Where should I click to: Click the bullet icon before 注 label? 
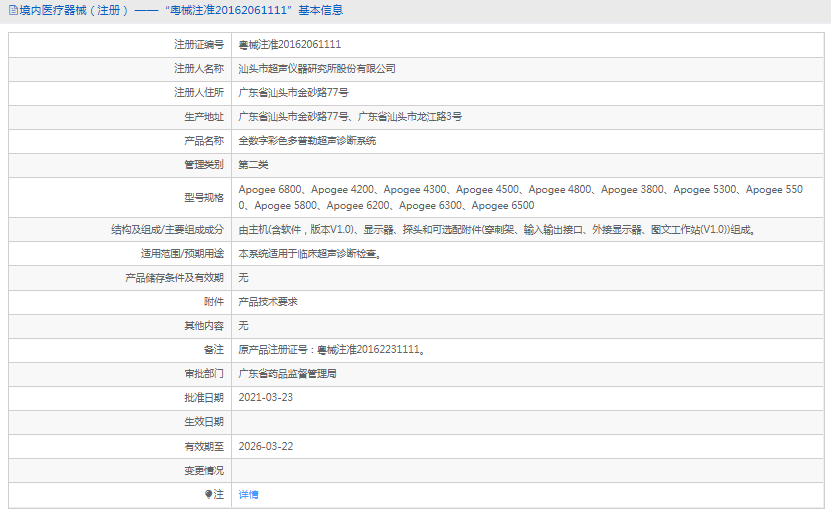click(x=208, y=494)
